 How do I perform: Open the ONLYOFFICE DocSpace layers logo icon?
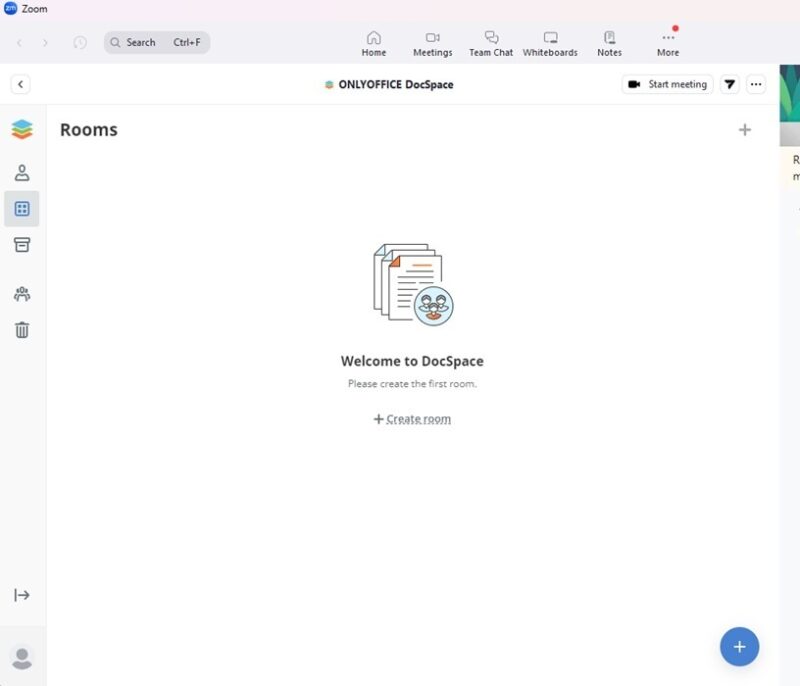coord(22,129)
